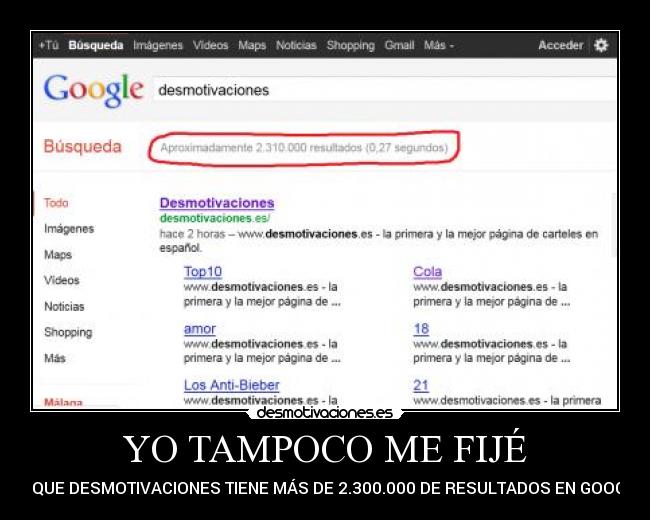The image size is (650, 520).
Task: Open the amor sitelink
Action: [200, 329]
